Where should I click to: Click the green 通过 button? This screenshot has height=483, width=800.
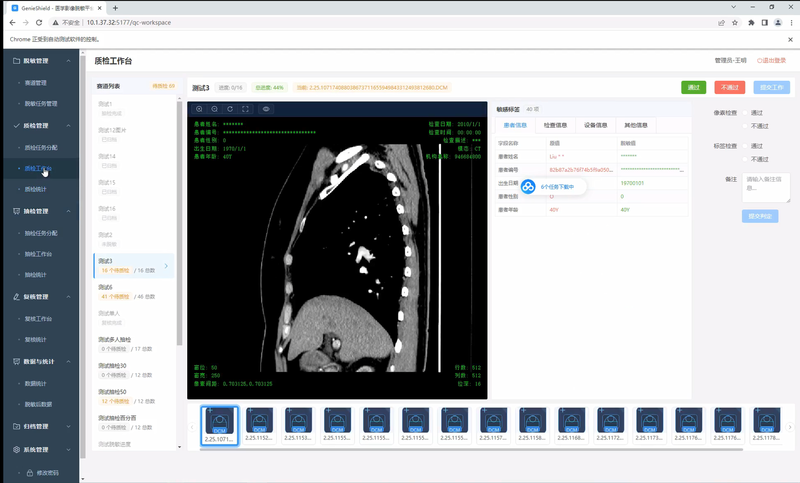click(x=693, y=87)
